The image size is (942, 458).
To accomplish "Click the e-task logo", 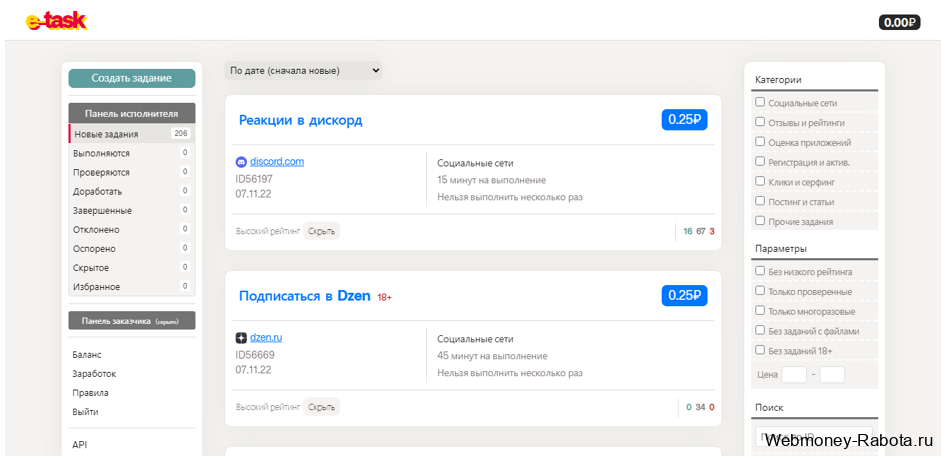I will point(56,22).
